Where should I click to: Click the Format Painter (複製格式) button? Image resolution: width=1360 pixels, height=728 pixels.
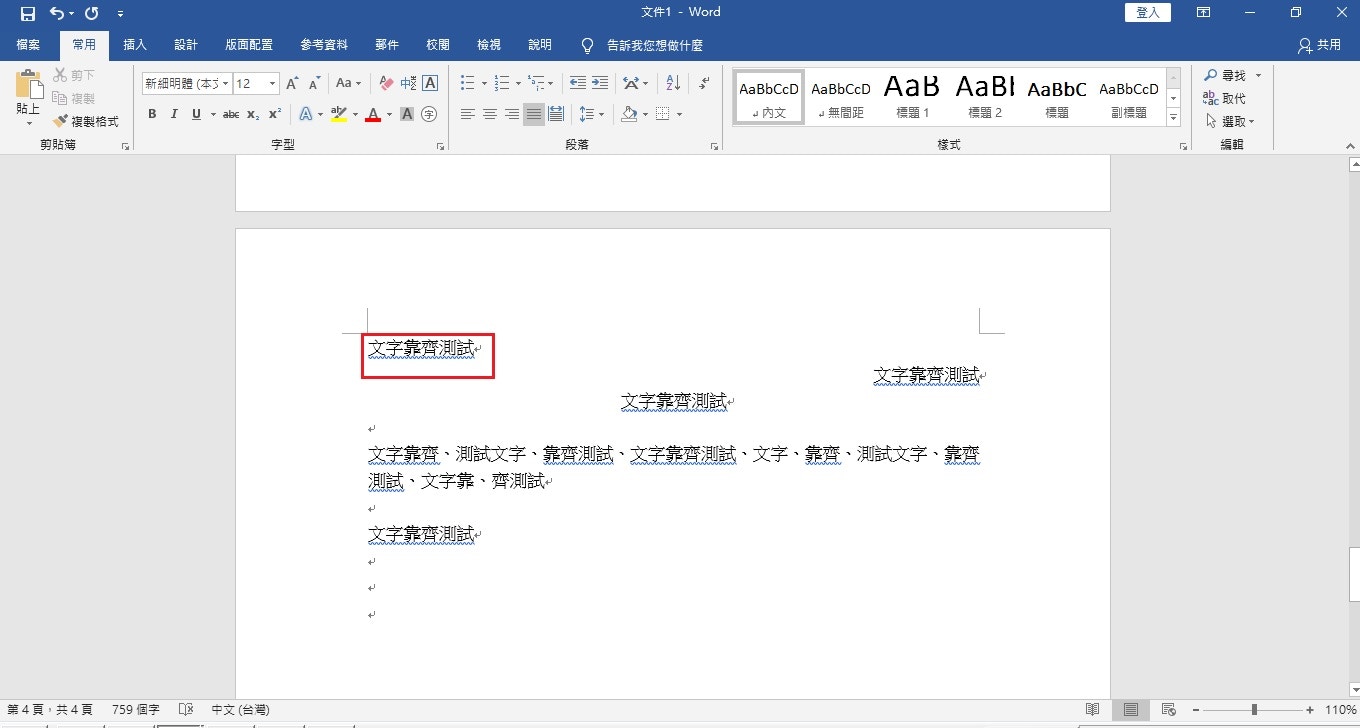point(86,121)
